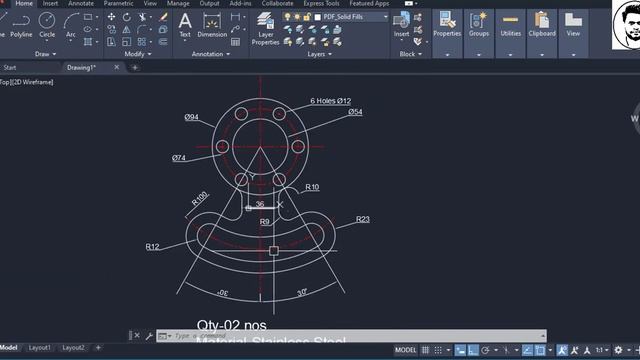The width and height of the screenshot is (640, 360).
Task: Toggle dynamic input in status bar
Action: coord(460,350)
